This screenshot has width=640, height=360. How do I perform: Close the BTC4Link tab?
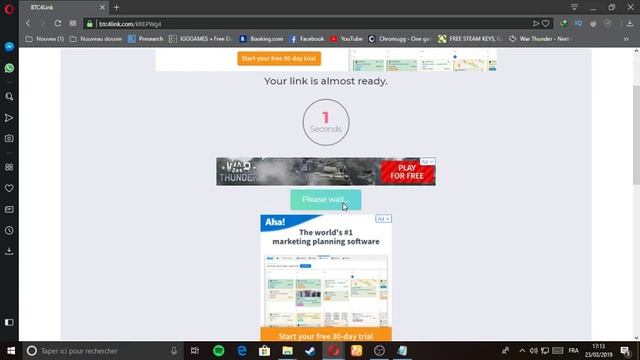(x=102, y=7)
